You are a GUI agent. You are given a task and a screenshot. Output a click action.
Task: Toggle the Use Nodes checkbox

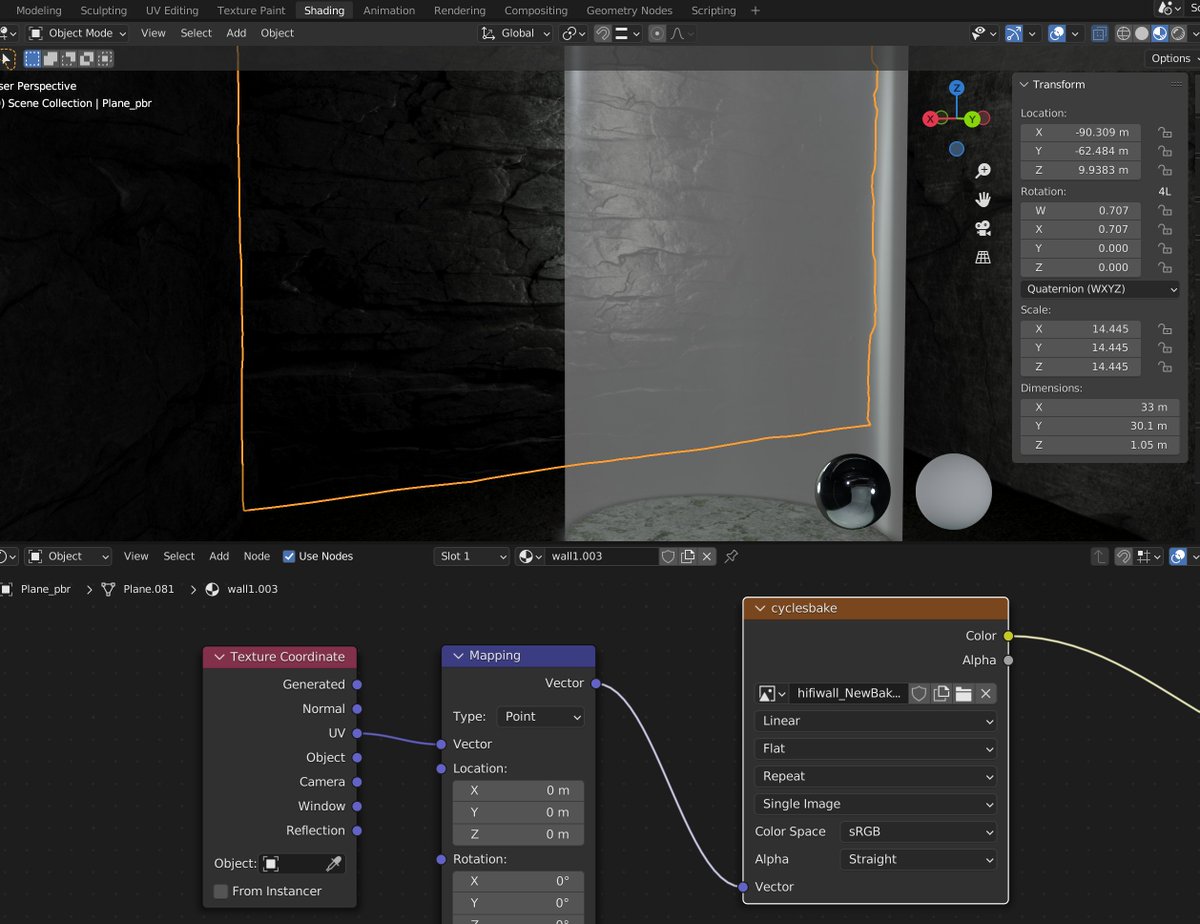[x=289, y=556]
